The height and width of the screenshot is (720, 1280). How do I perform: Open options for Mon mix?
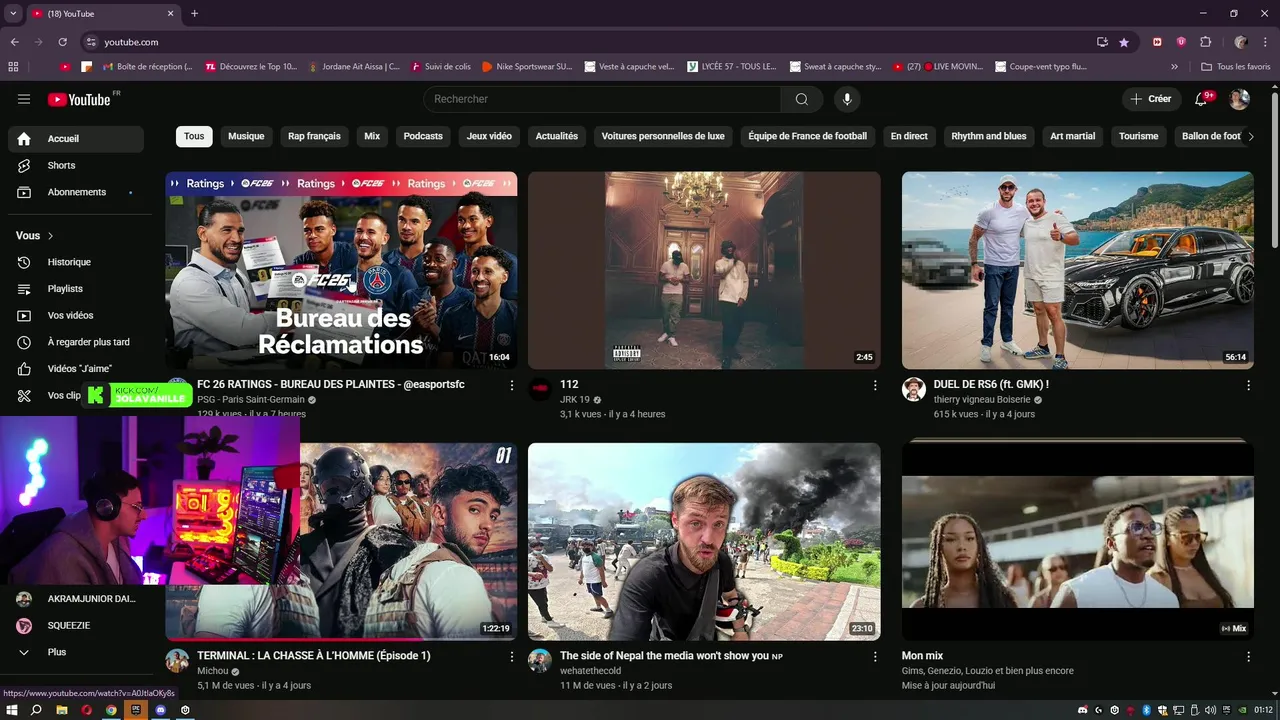pos(1248,657)
